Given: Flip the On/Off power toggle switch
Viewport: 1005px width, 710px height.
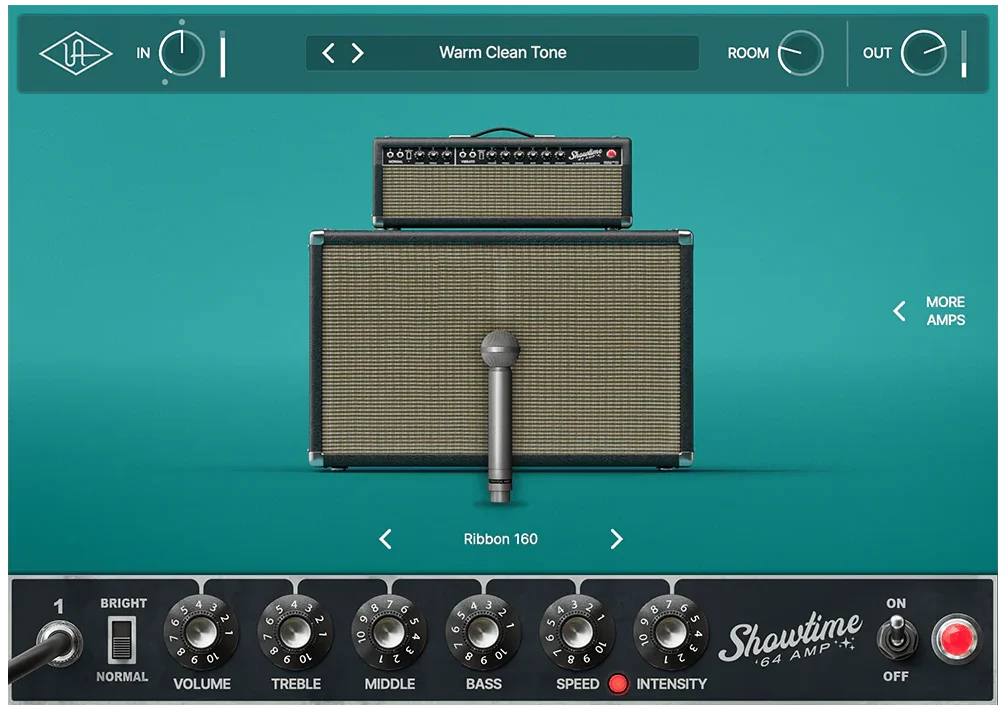Looking at the screenshot, I should (x=897, y=637).
